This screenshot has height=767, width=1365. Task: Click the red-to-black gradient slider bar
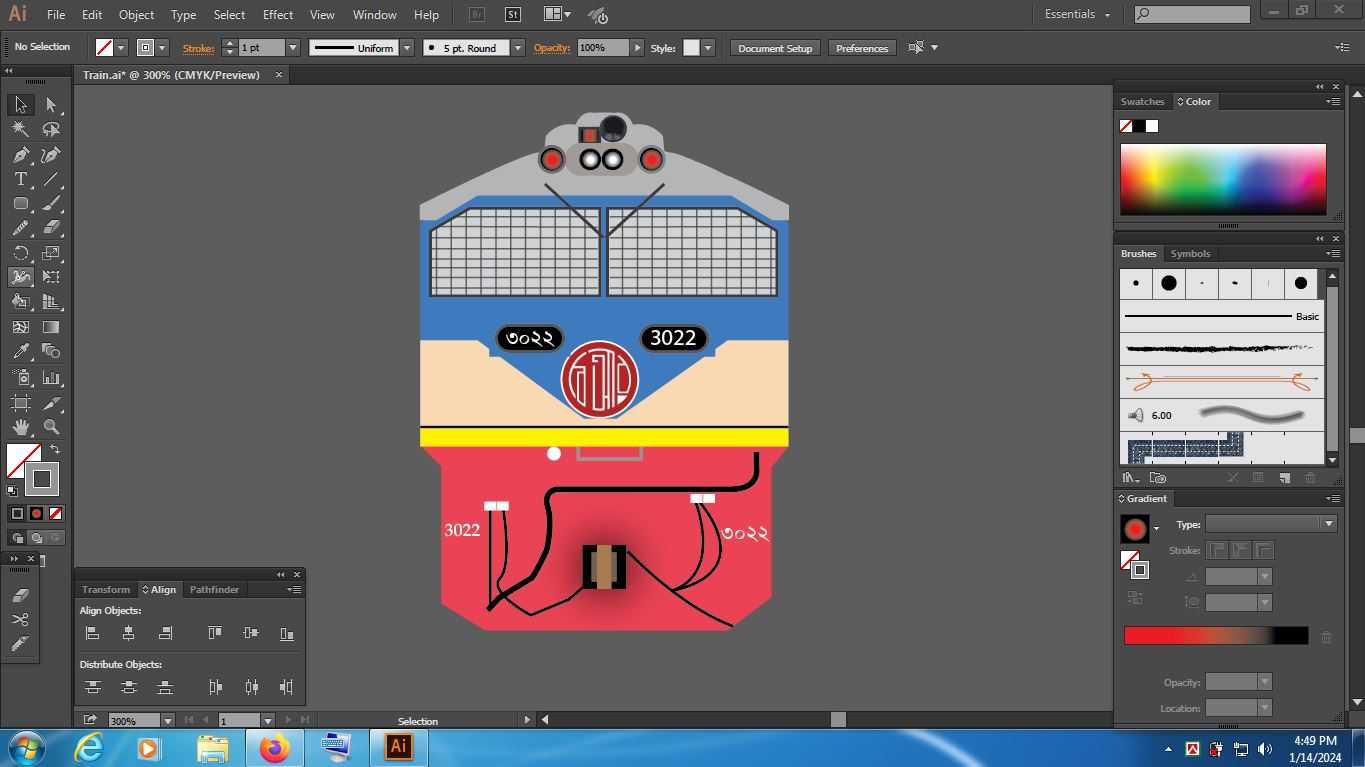click(x=1216, y=635)
